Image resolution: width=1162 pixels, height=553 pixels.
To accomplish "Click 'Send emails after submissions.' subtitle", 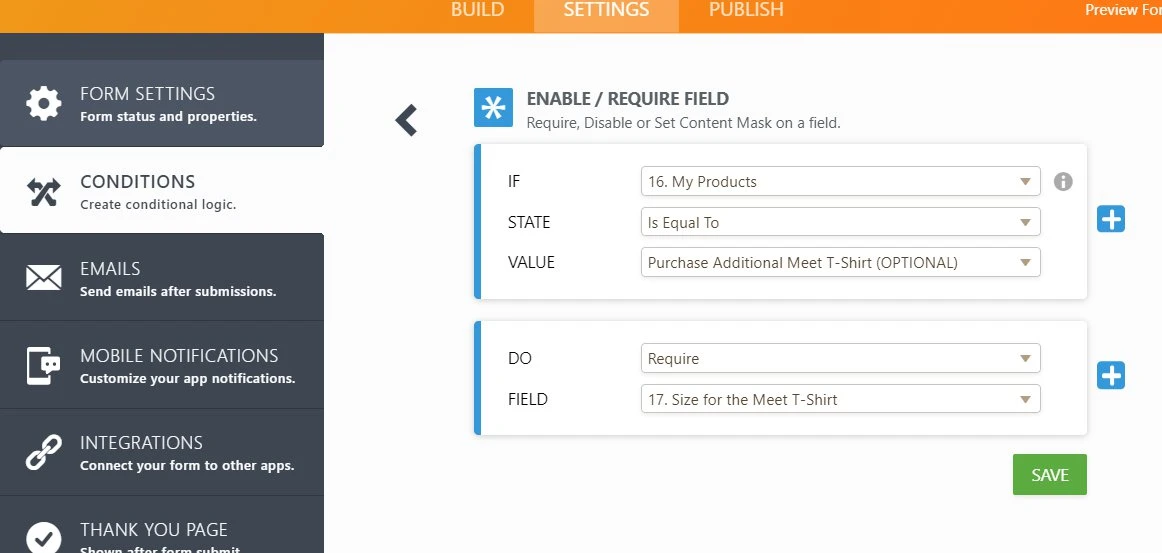I will tap(178, 291).
